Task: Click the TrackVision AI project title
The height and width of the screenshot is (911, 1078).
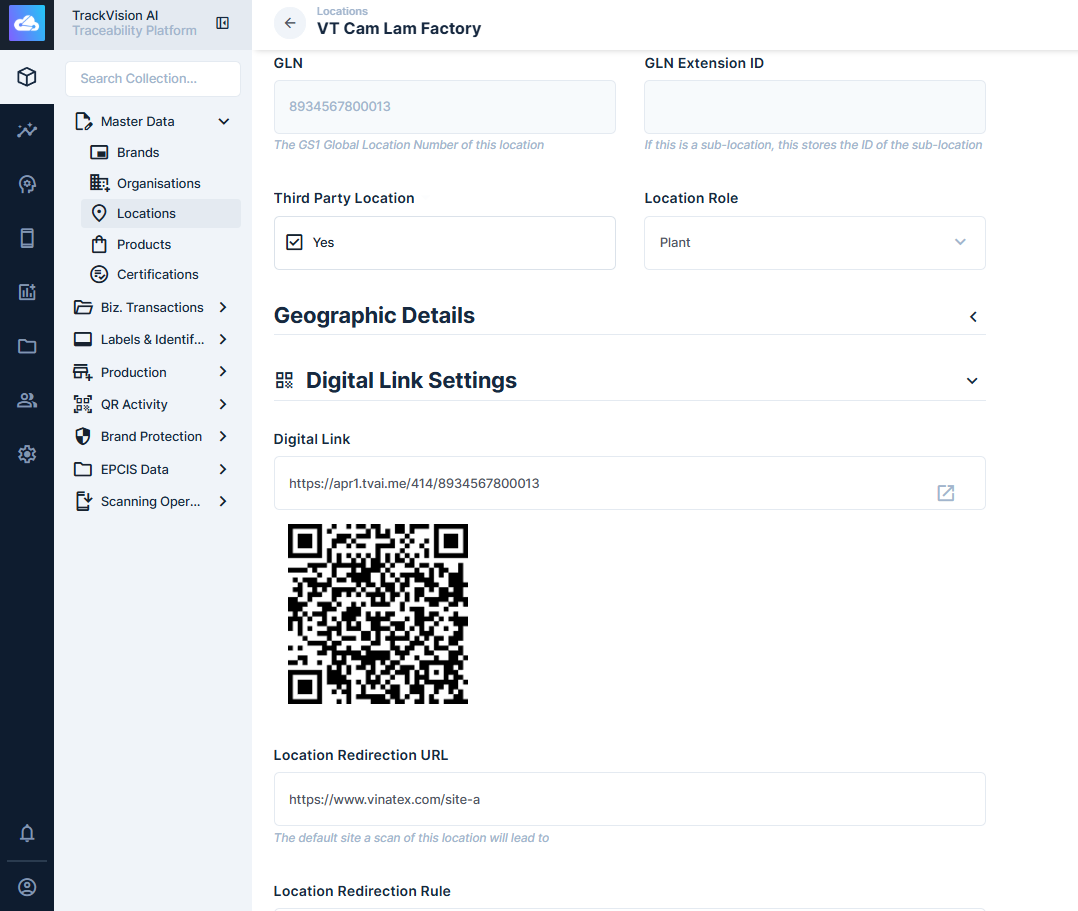Action: tap(115, 15)
